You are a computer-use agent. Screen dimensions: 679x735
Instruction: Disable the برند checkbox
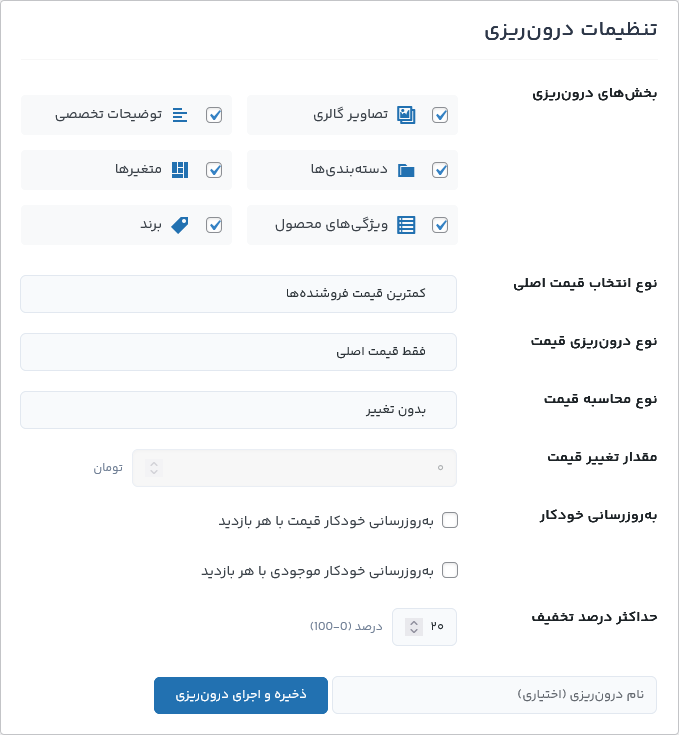(214, 225)
